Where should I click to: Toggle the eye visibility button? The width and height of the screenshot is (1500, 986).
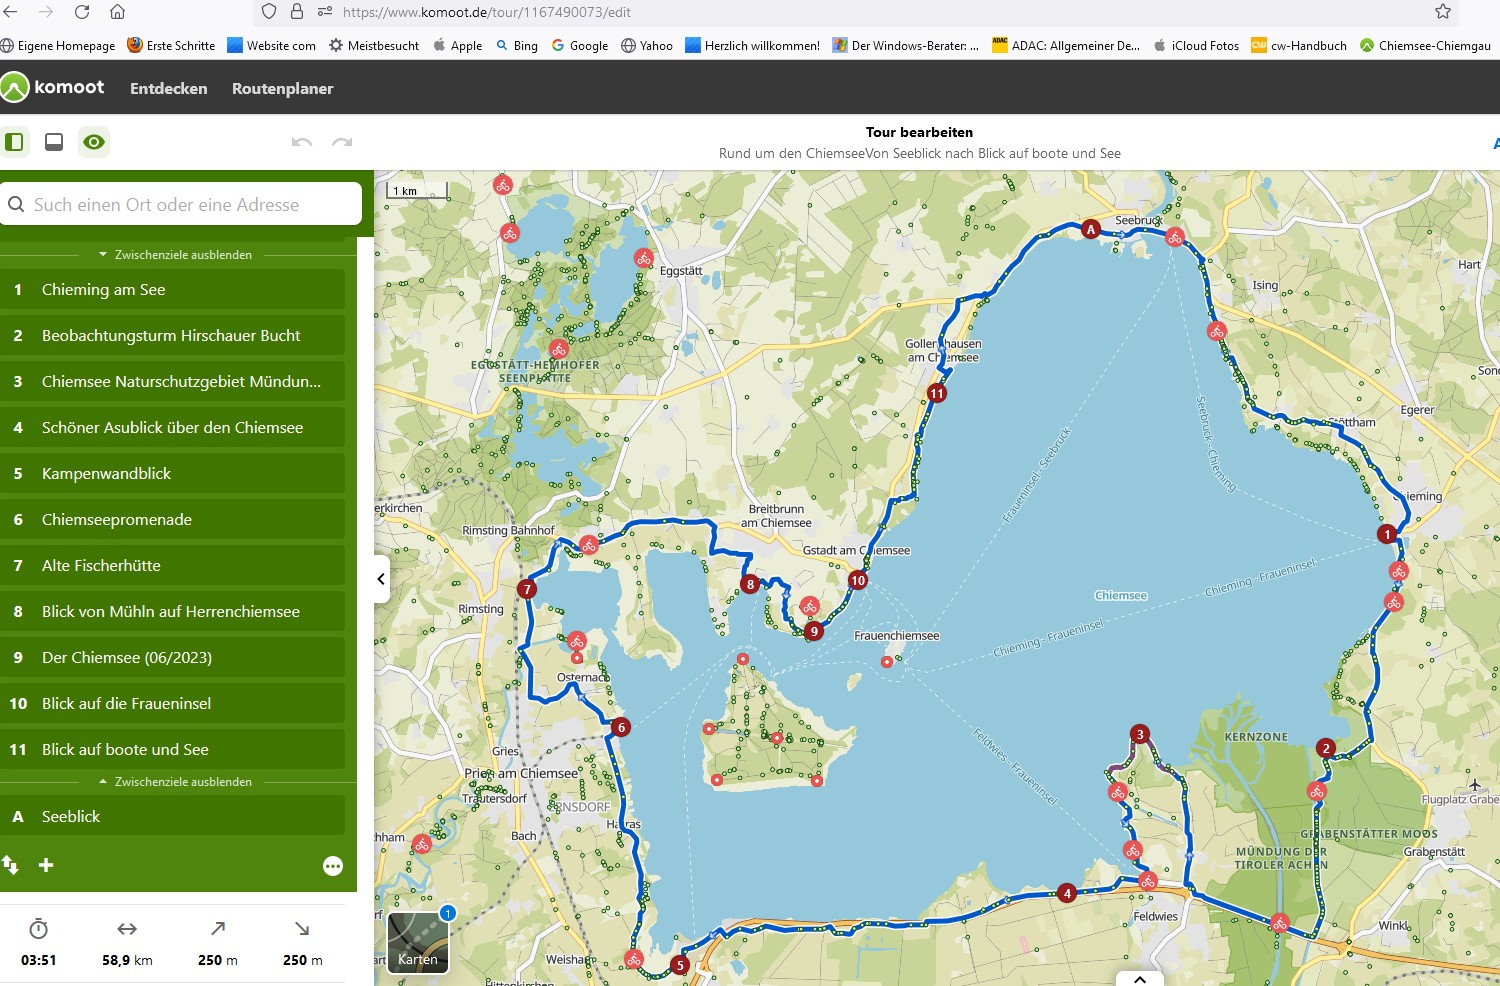[x=94, y=142]
